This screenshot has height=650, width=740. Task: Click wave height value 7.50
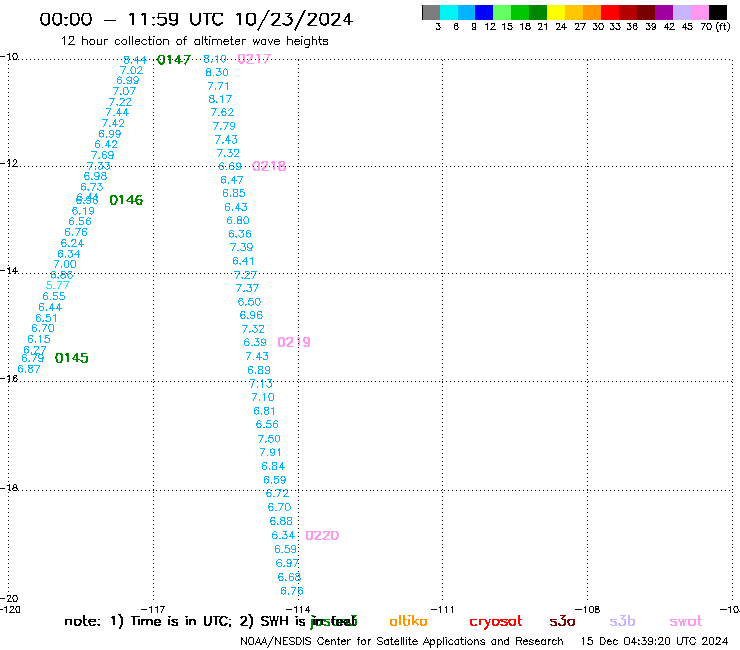(269, 439)
